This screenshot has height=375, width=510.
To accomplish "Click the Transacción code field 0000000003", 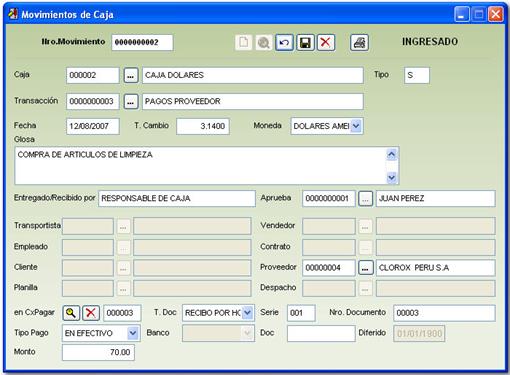I will click(93, 101).
